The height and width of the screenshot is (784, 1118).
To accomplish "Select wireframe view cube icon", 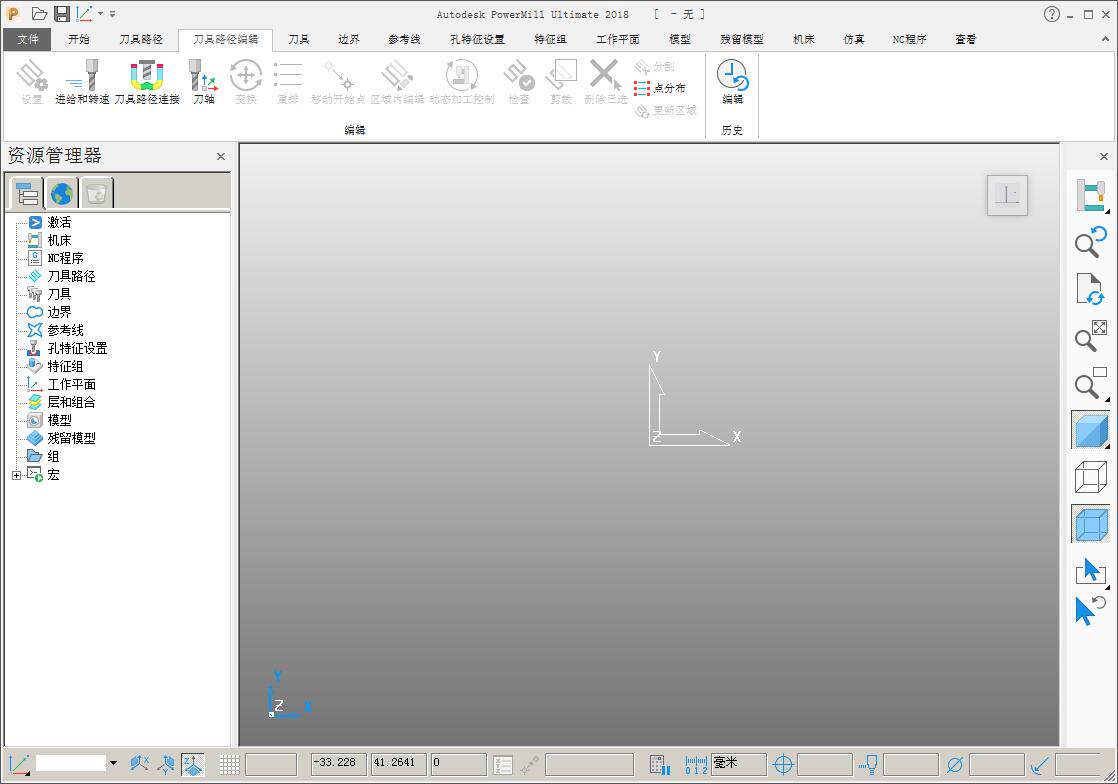I will pyautogui.click(x=1090, y=476).
